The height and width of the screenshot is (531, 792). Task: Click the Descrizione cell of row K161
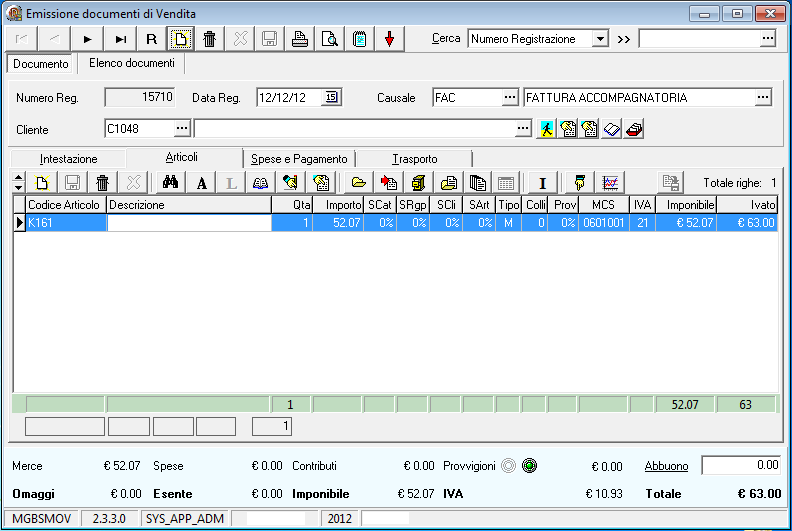tap(189, 223)
